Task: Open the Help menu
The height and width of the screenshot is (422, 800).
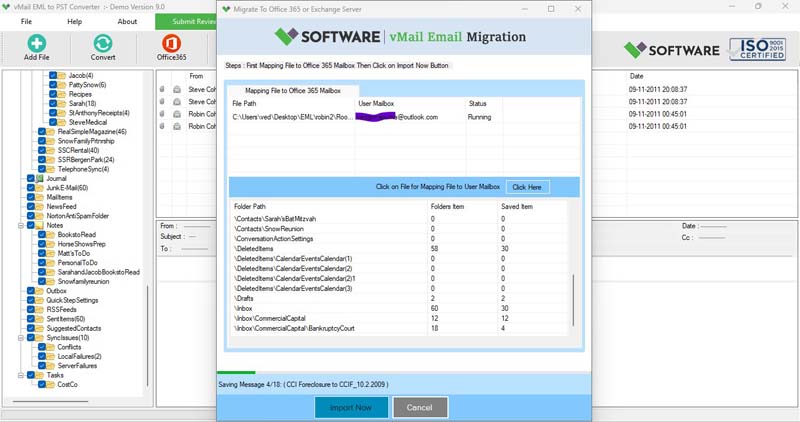Action: (74, 21)
